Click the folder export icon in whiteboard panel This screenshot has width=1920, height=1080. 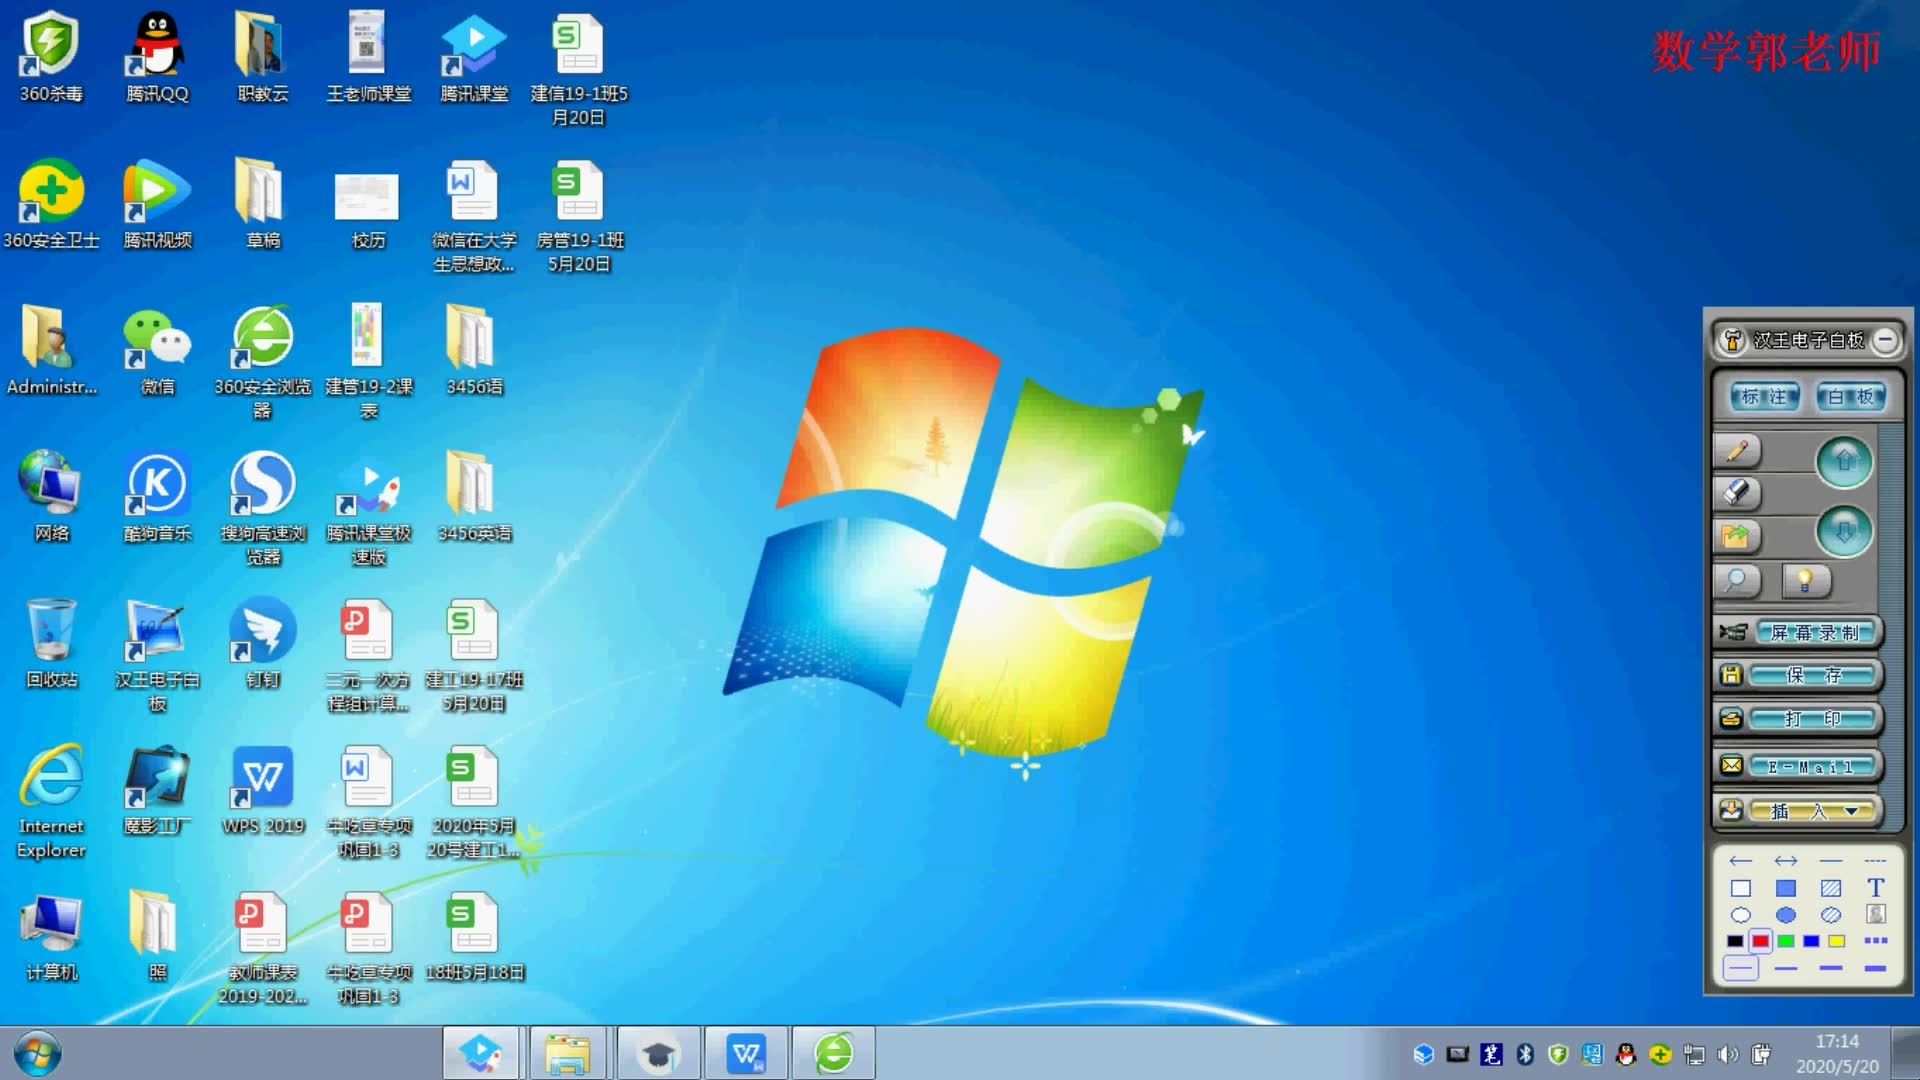pos(1736,536)
